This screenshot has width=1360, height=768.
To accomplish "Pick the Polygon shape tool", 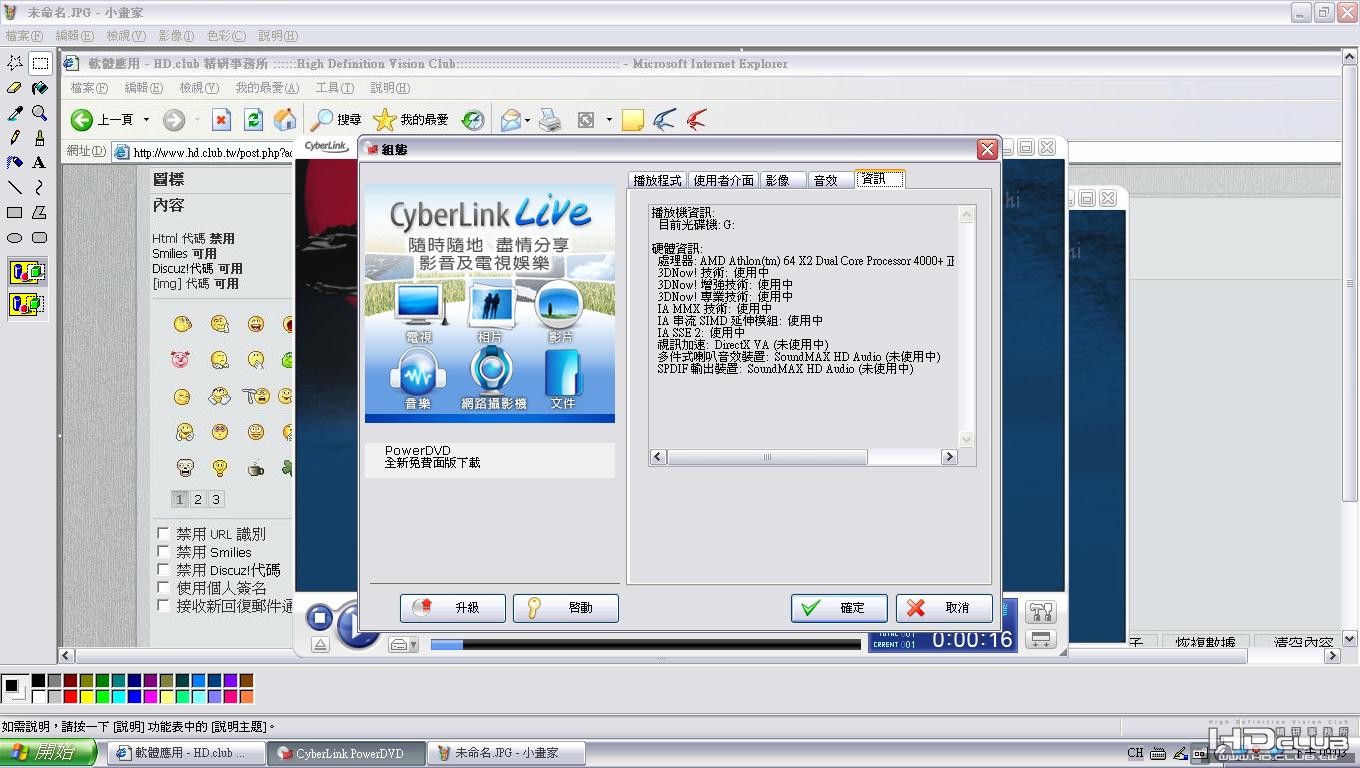I will tap(40, 212).
